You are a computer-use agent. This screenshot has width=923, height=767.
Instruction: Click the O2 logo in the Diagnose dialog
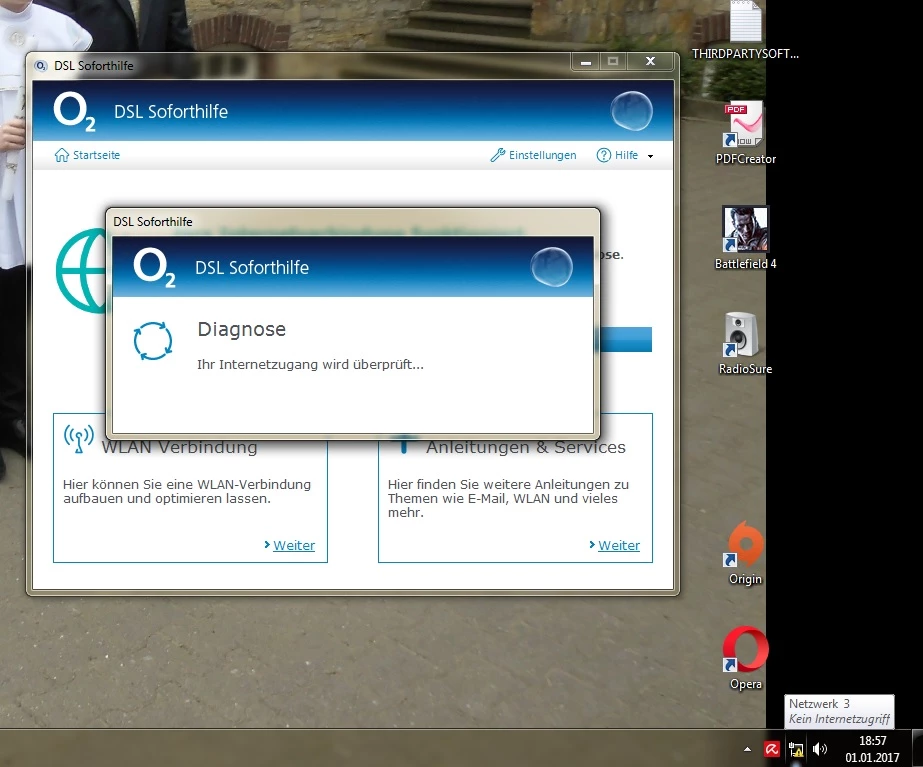click(154, 267)
